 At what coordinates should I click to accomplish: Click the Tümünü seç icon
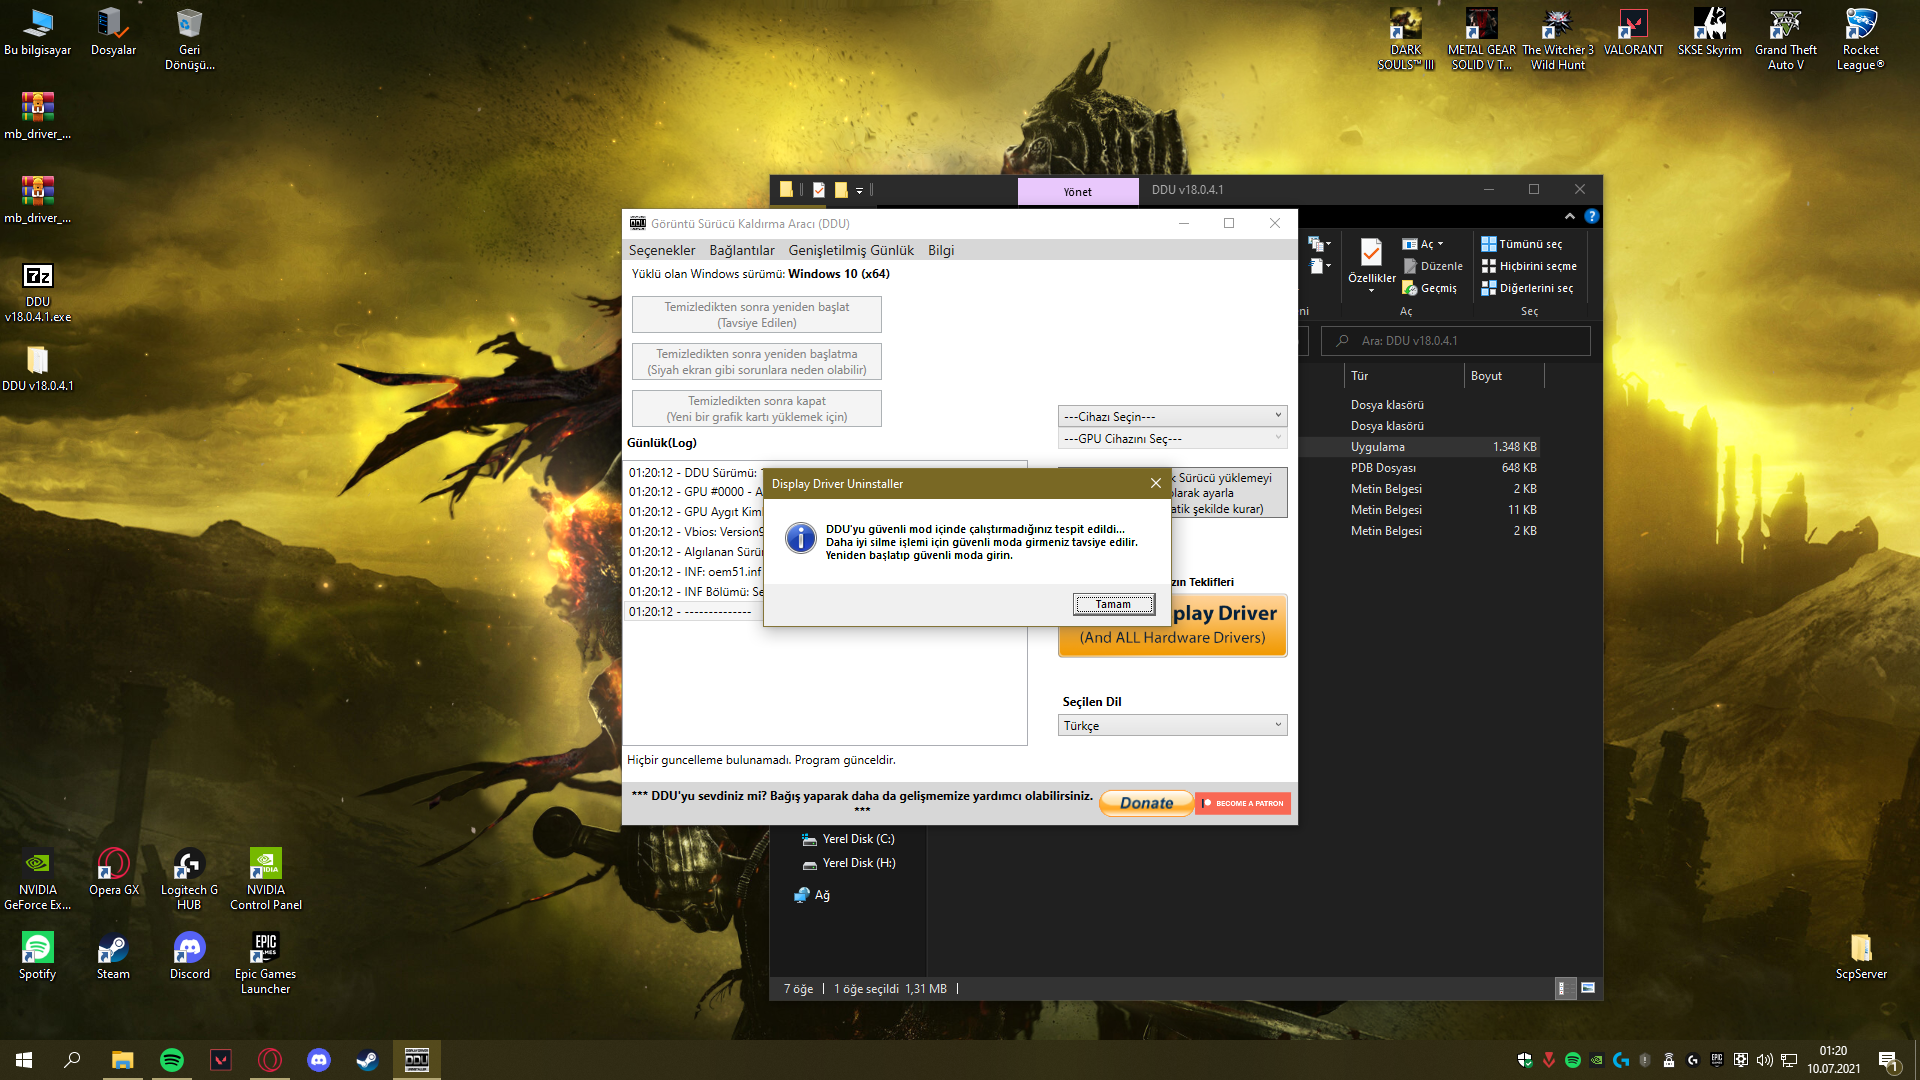coord(1489,244)
